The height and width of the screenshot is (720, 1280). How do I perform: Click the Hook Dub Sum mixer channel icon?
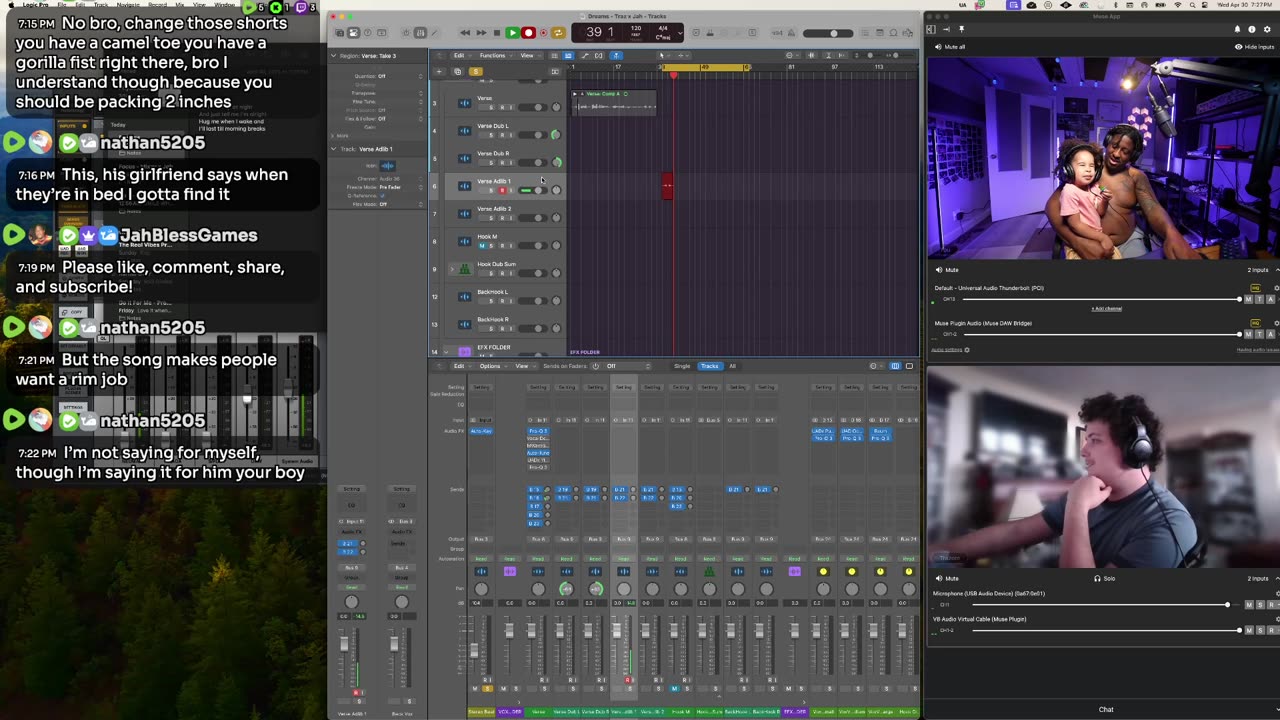tap(709, 572)
